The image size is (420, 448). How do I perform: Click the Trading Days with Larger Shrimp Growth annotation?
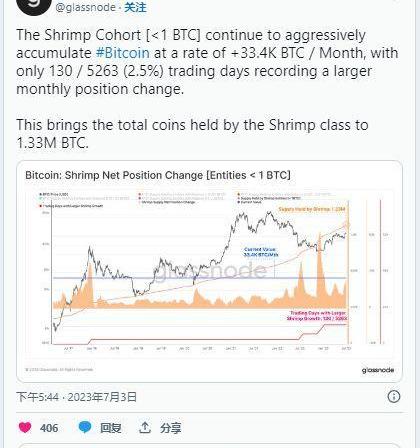[x=317, y=316]
